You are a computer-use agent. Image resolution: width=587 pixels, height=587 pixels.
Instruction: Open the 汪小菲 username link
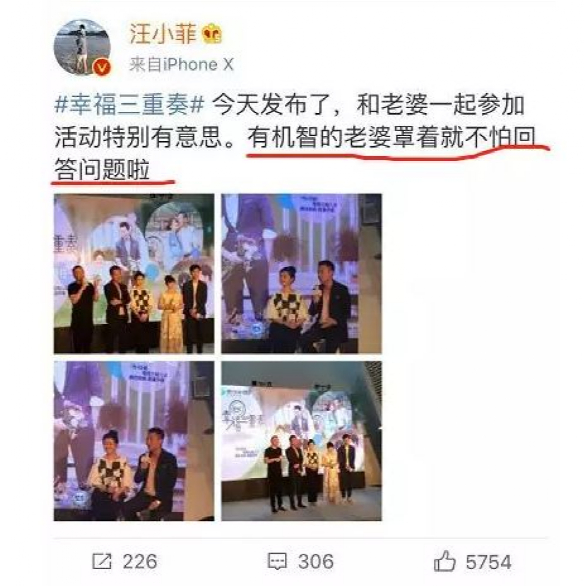point(163,34)
